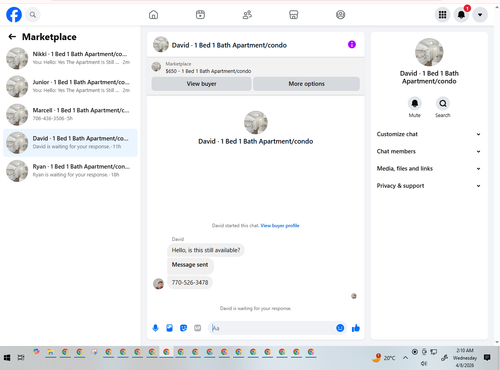Open the Marketplace storefront icon
The image size is (500, 370).
pyautogui.click(x=294, y=15)
